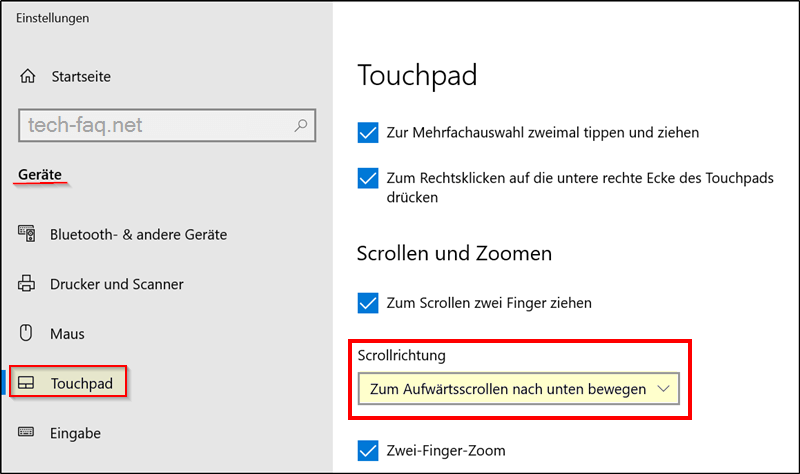Click the home icon beside Startseite

click(28, 76)
